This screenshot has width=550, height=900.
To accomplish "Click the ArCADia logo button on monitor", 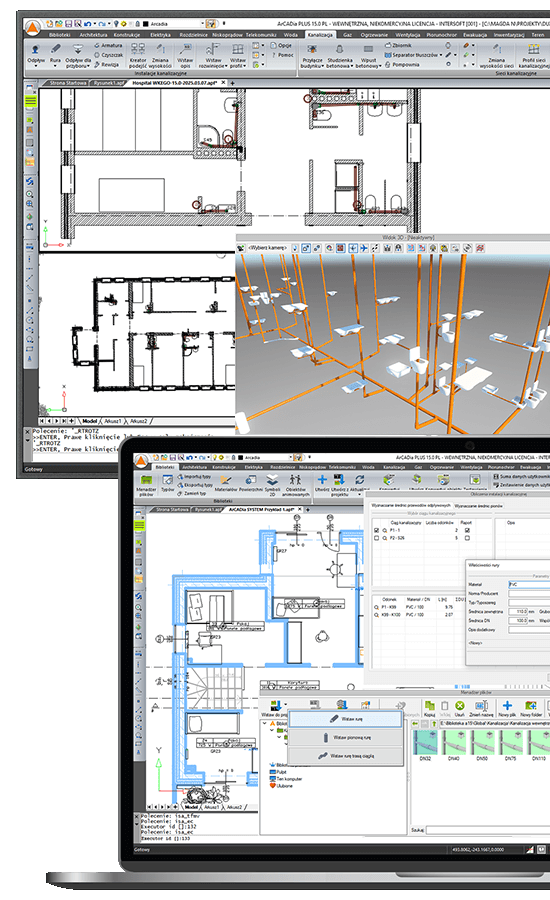I will (33, 27).
